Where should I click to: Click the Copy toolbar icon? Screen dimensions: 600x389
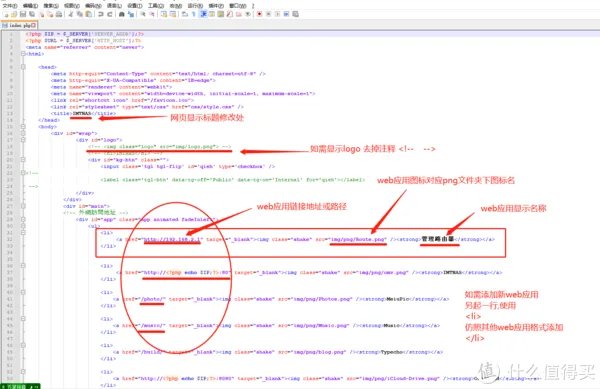[80, 14]
